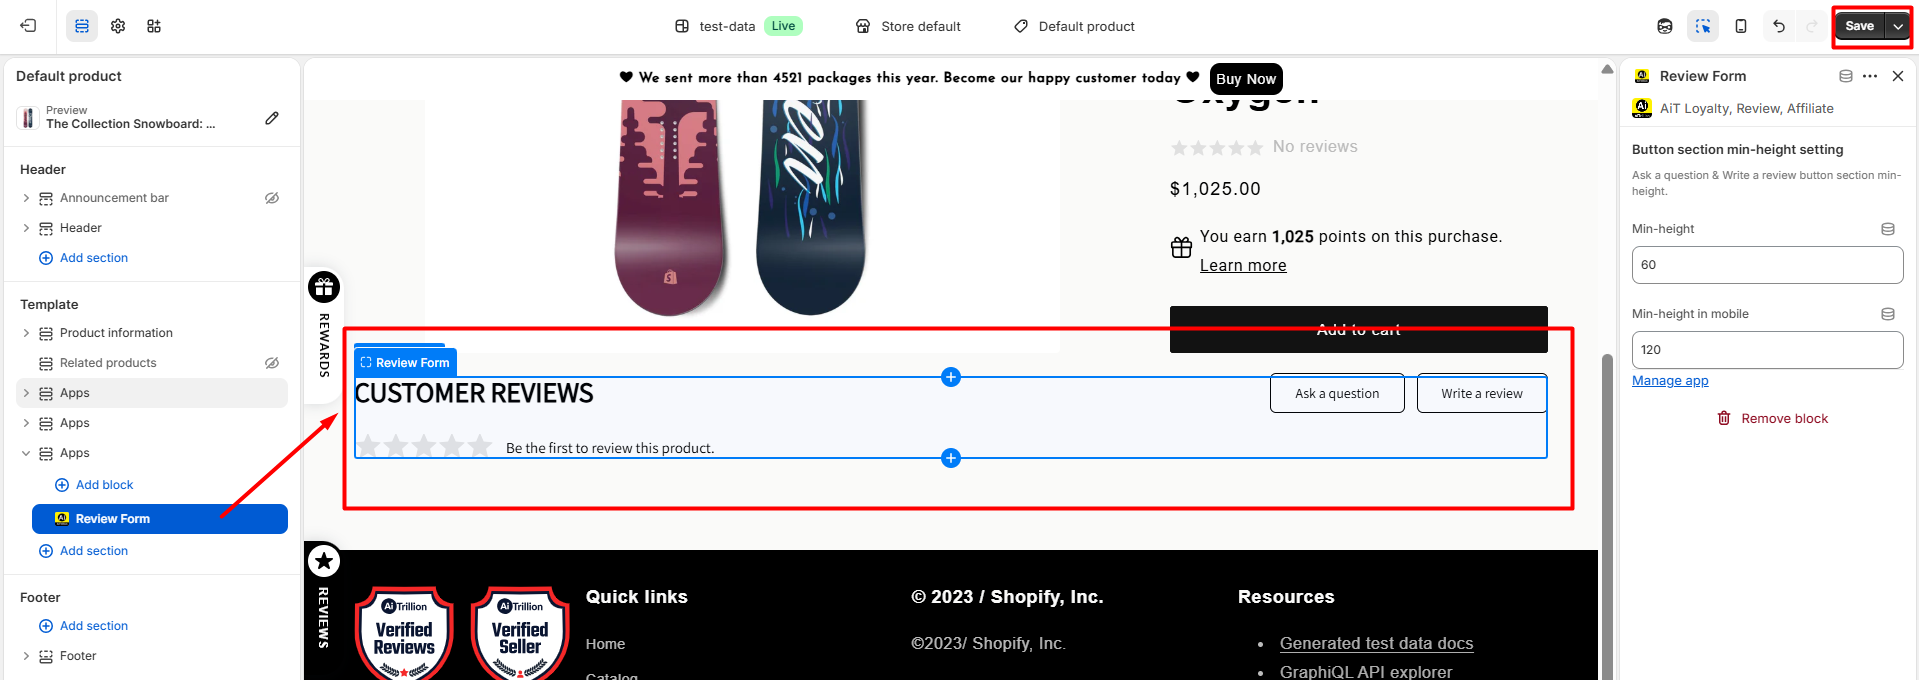
Task: Open the Default product template selector
Action: pyautogui.click(x=1075, y=26)
